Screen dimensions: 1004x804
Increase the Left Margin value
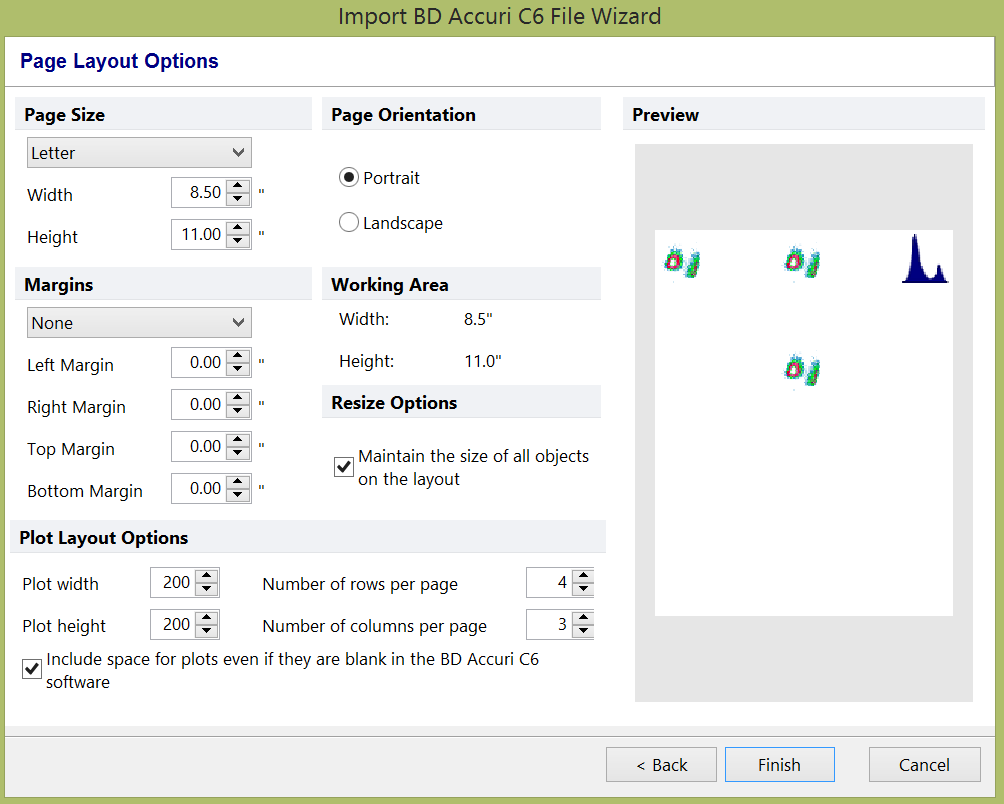238,356
